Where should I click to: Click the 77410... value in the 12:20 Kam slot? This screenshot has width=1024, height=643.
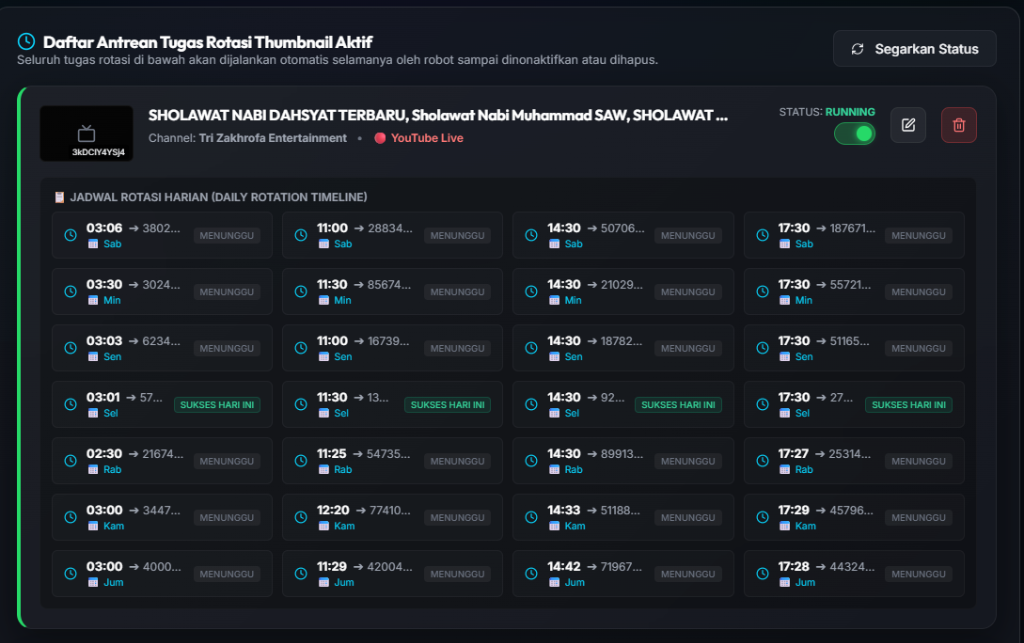point(390,510)
